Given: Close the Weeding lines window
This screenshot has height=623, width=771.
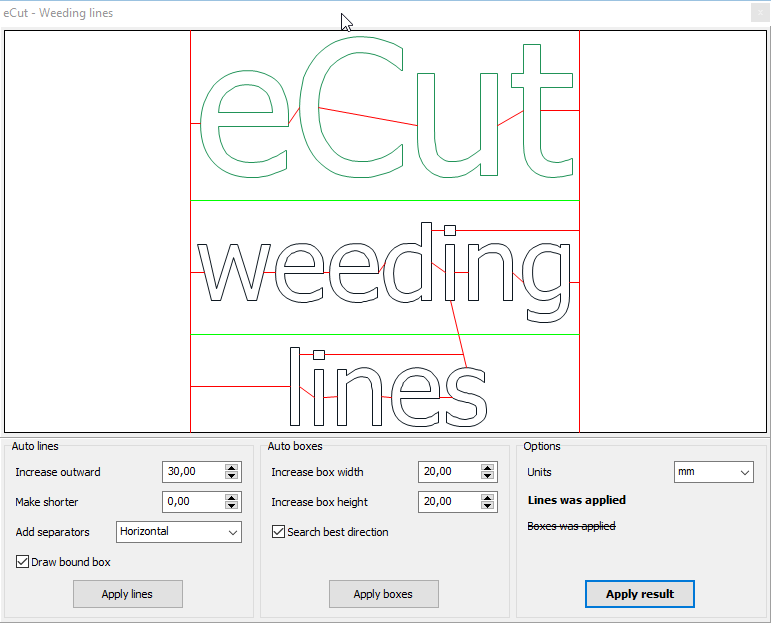Looking at the screenshot, I should pyautogui.click(x=760, y=13).
